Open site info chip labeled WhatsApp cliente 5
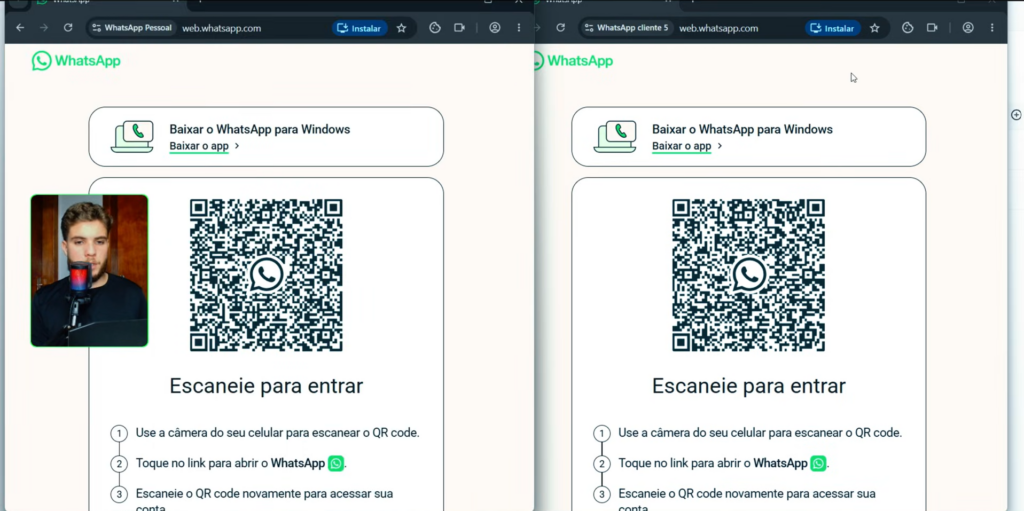Viewport: 1024px width, 511px height. [626, 28]
